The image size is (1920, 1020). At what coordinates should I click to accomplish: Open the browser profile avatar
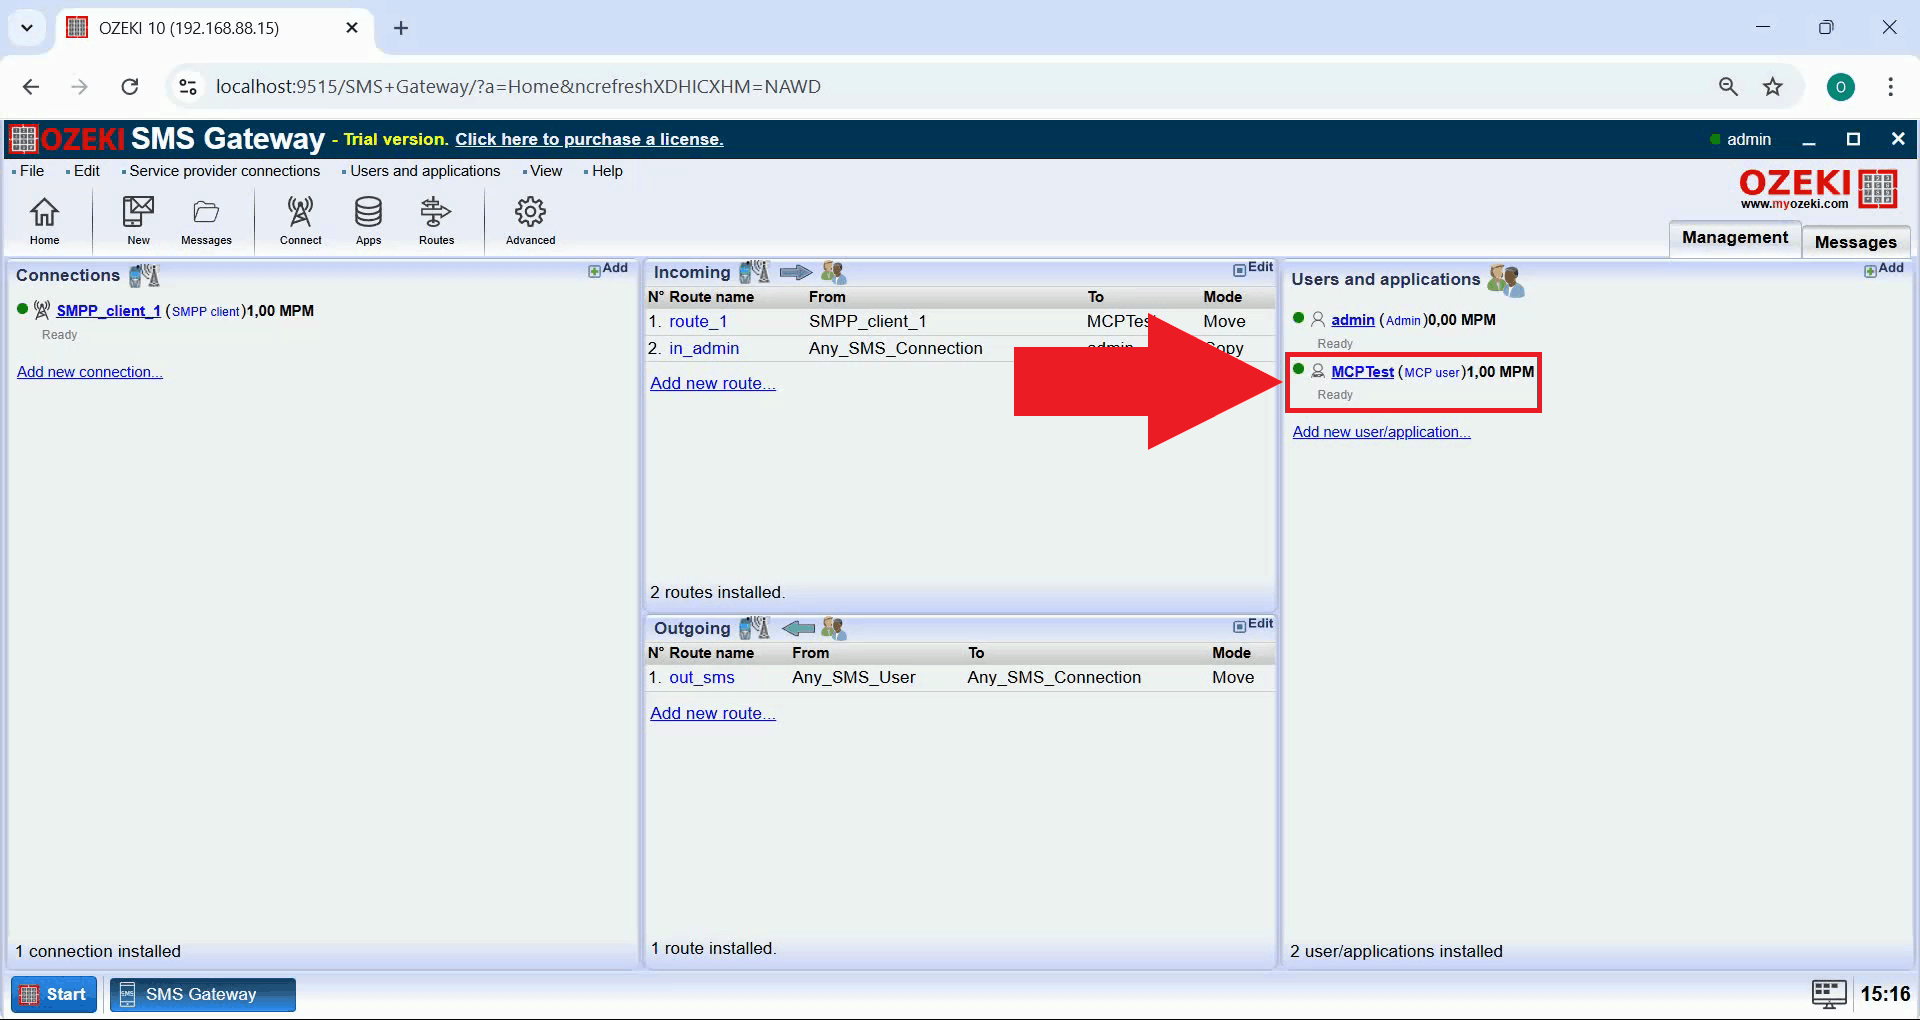coord(1840,87)
